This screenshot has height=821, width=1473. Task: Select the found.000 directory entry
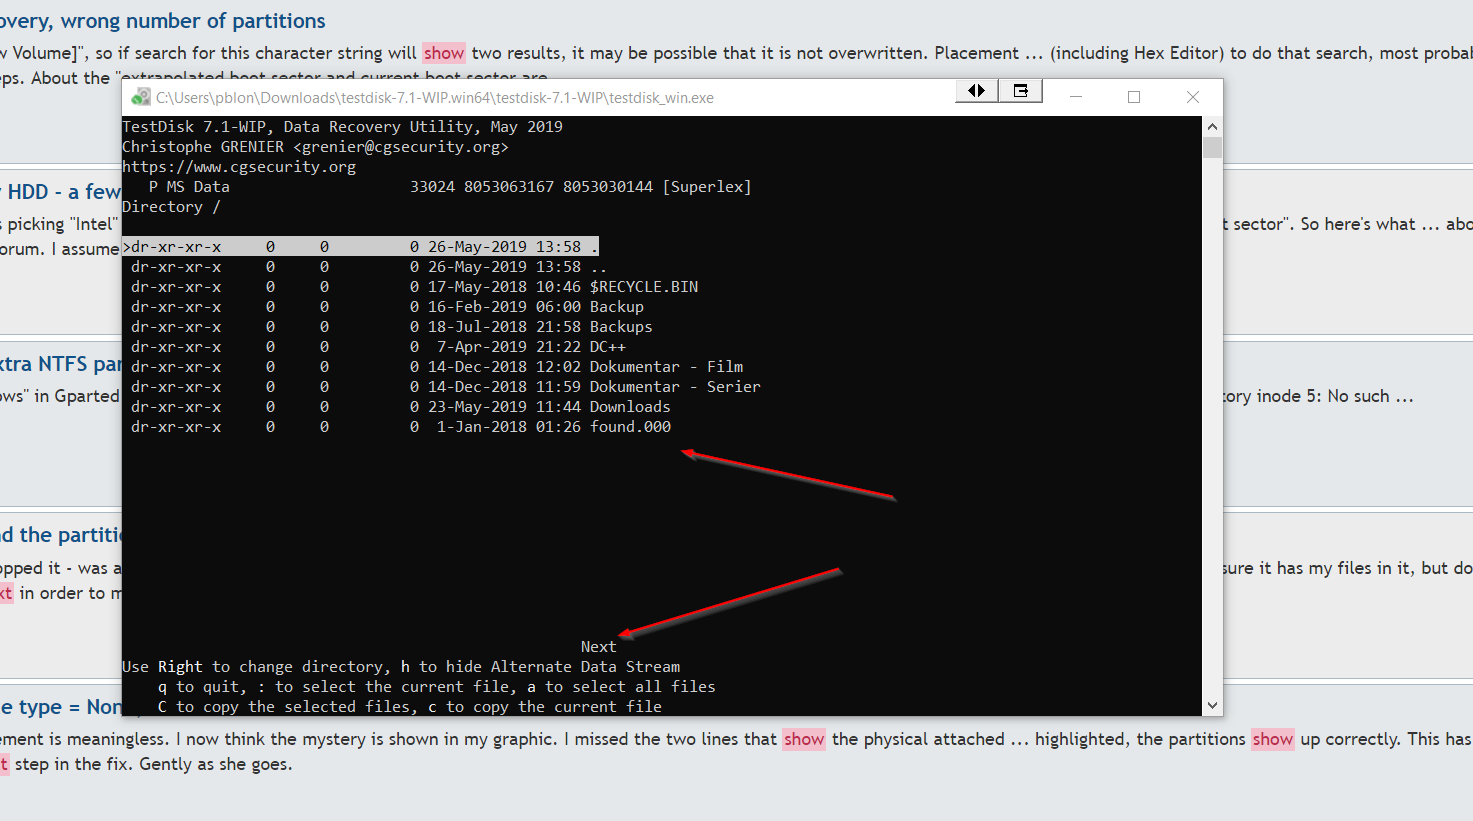pyautogui.click(x=400, y=427)
